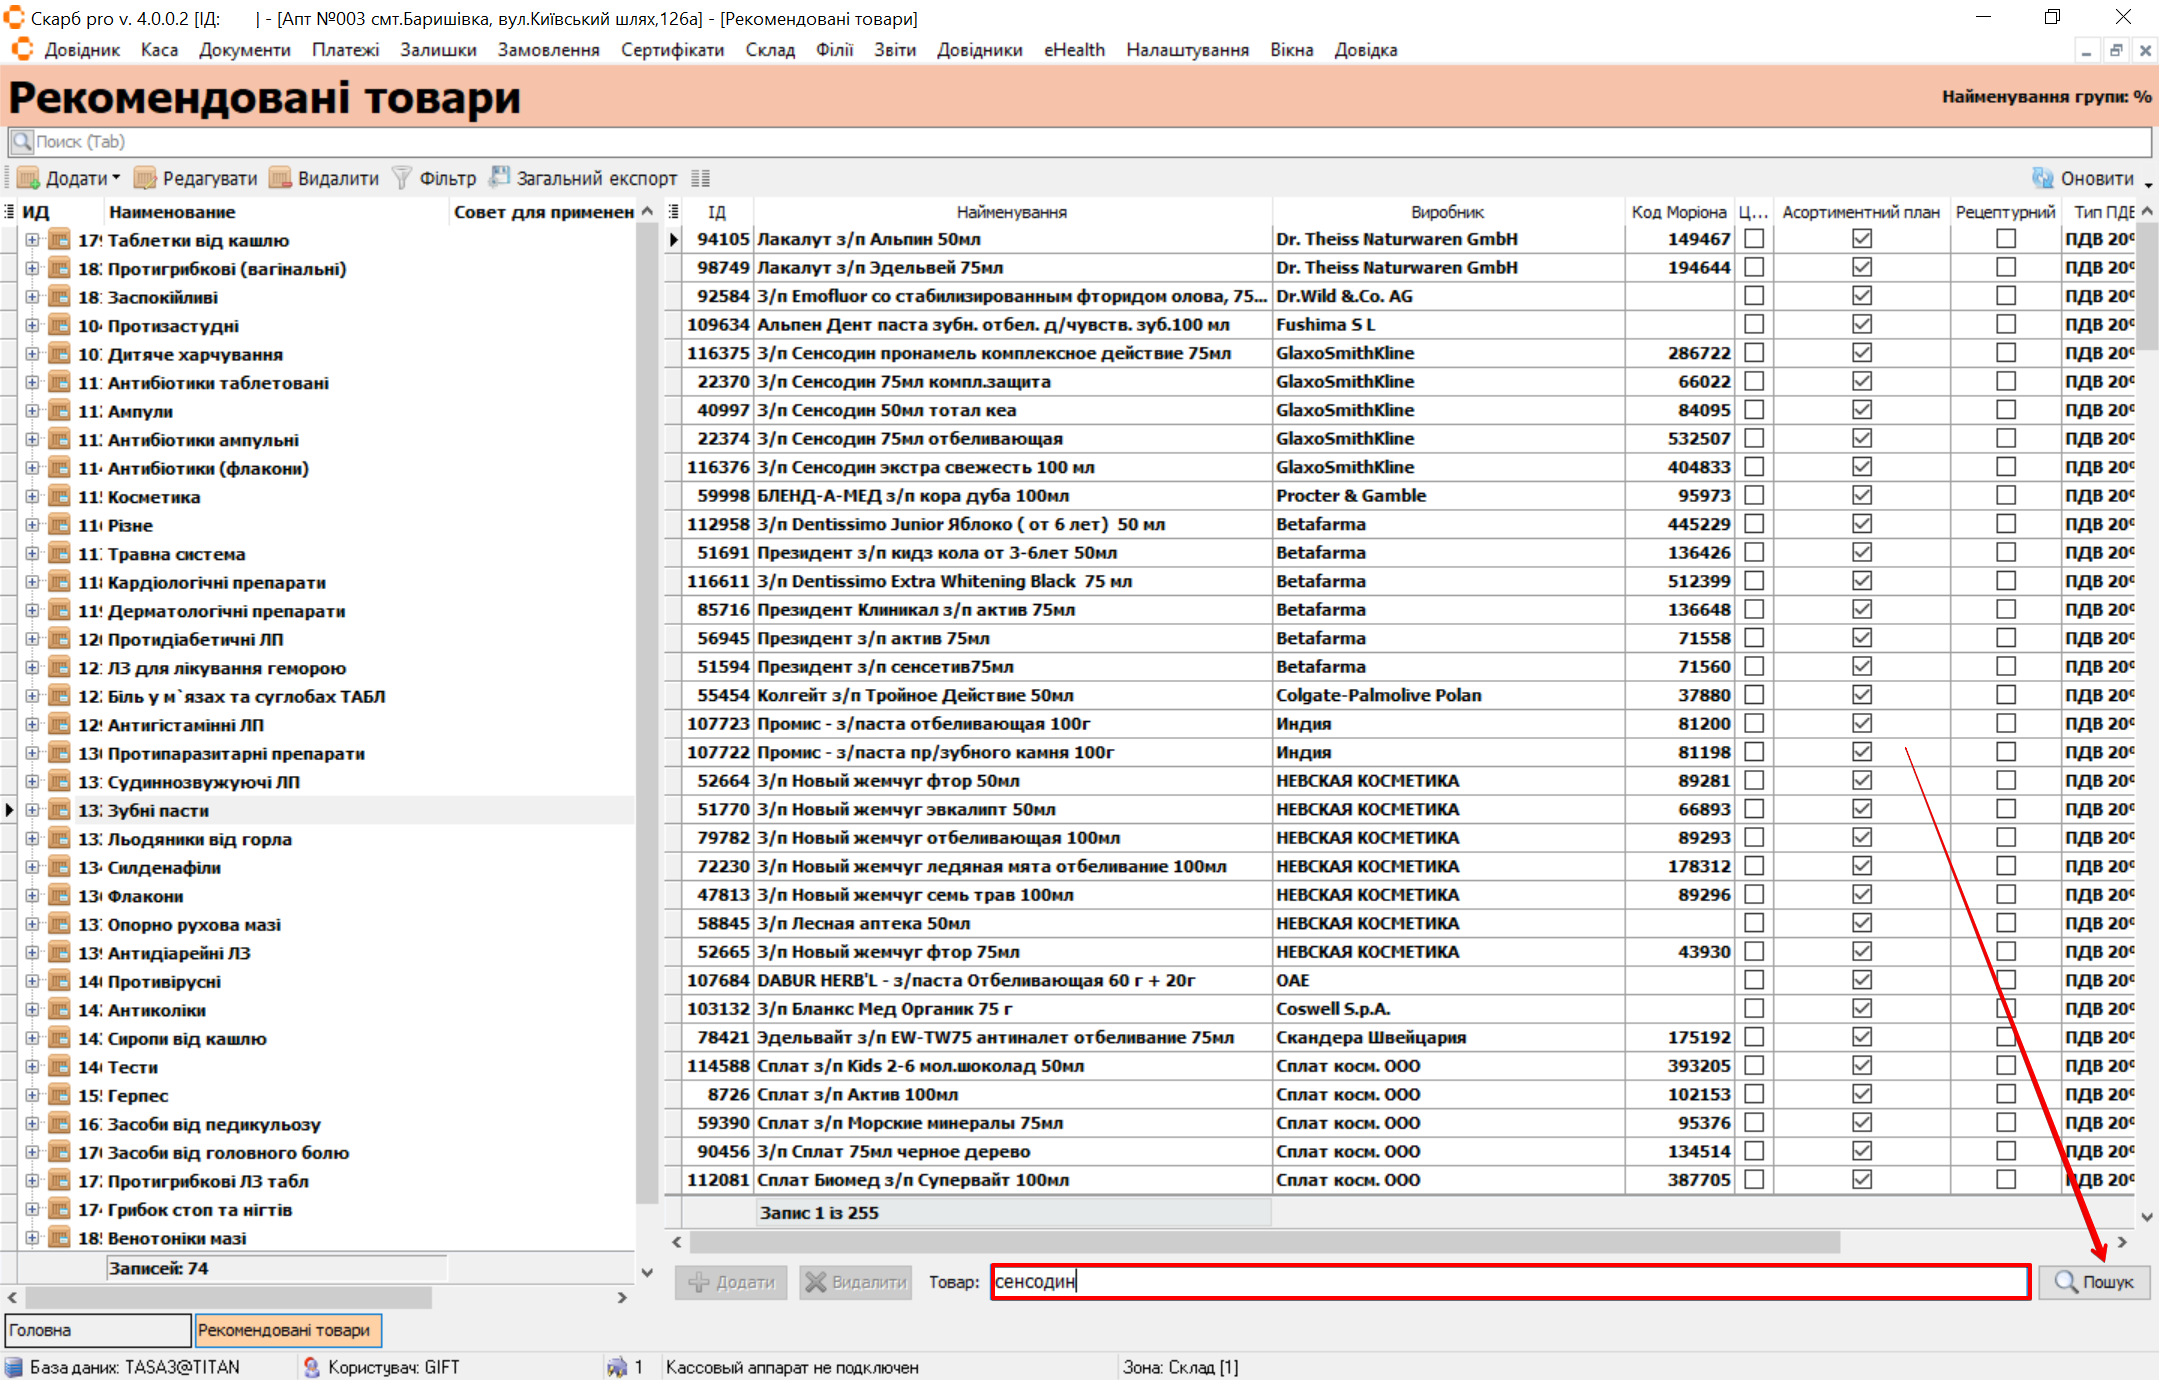Expand the Зубні пасти tree node
This screenshot has height=1380, width=2159.
33,810
